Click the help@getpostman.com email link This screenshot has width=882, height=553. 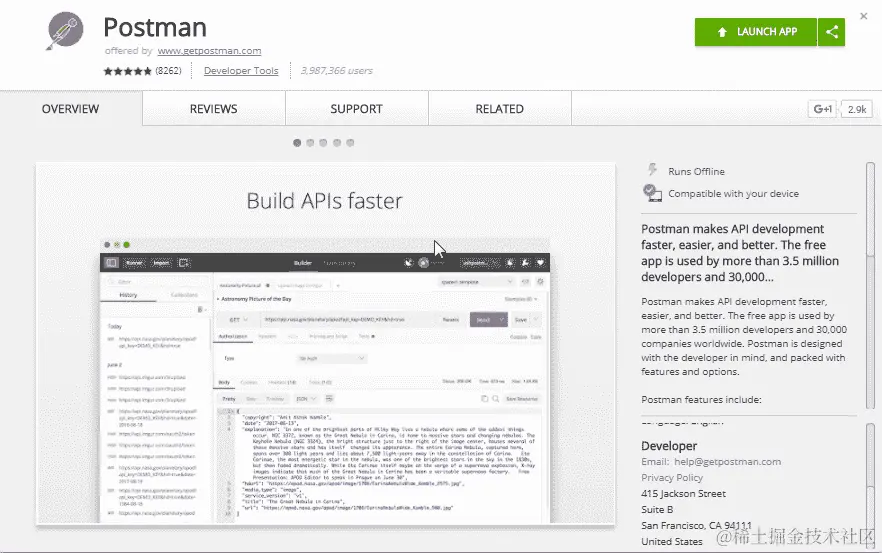[x=727, y=462]
